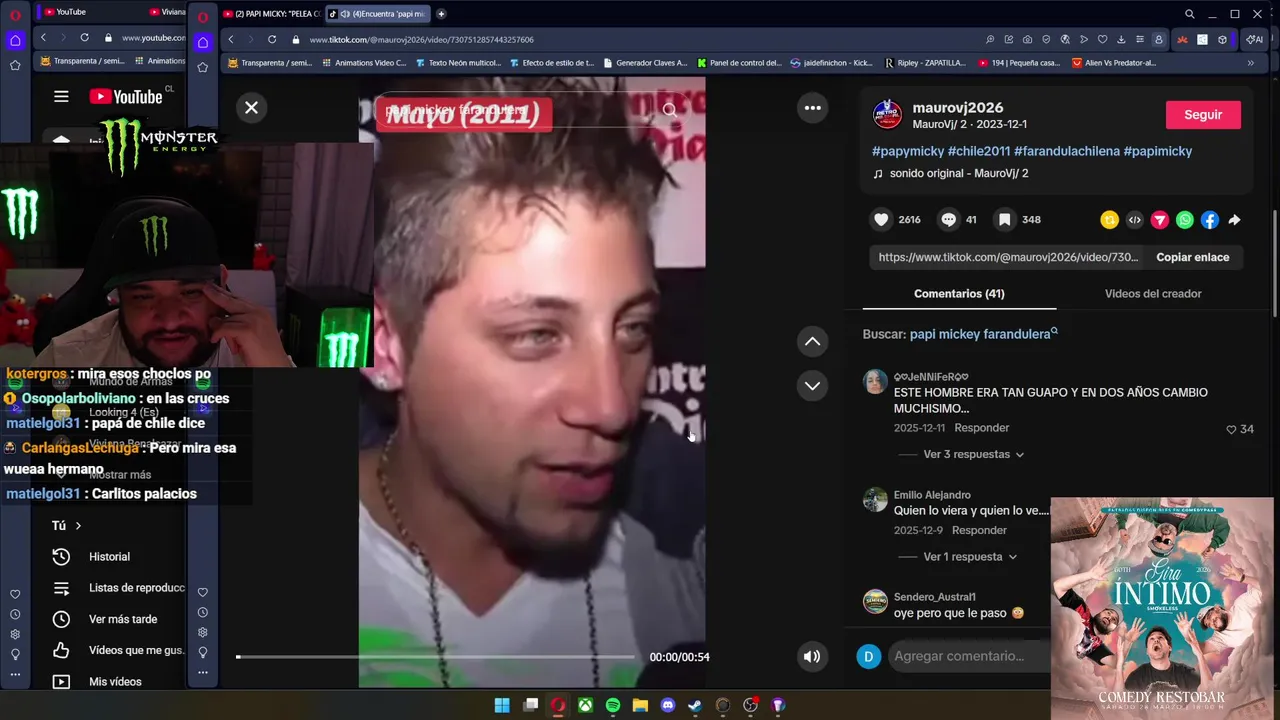Open Spotify from the taskbar
Viewport: 1280px width, 720px height.
pos(613,705)
